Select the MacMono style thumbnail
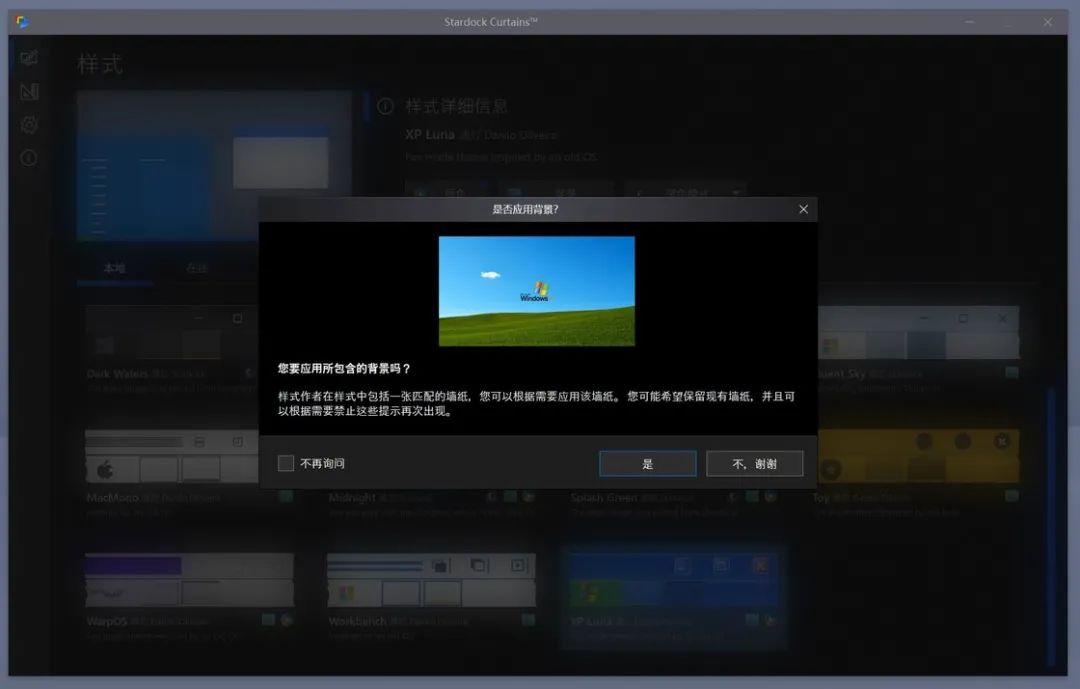 coord(172,456)
